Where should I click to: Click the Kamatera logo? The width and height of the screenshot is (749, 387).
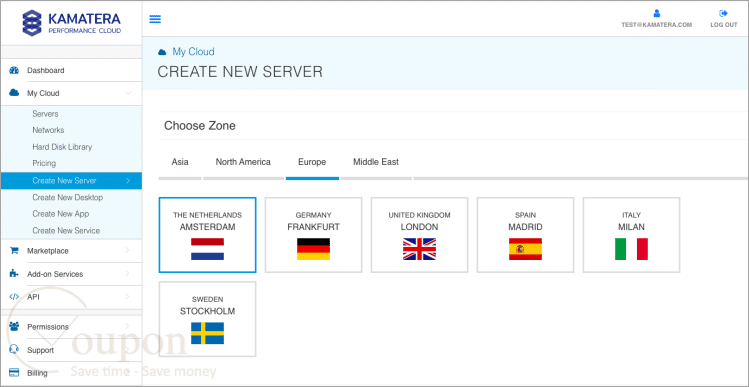point(72,23)
